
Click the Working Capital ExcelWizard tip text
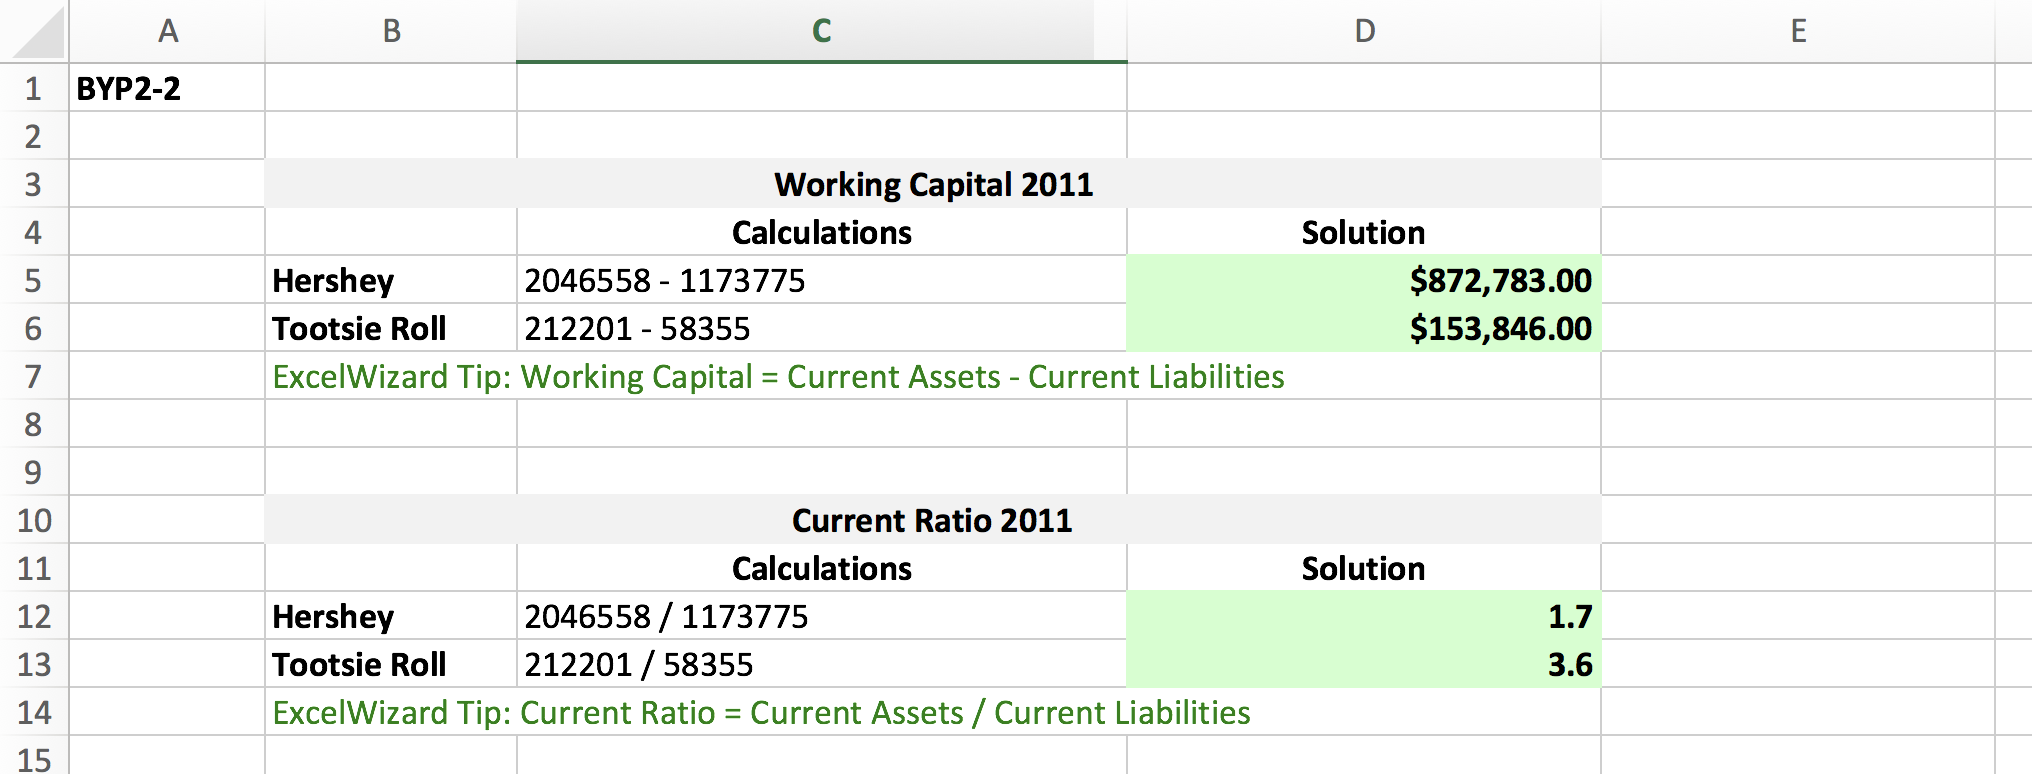(x=778, y=377)
